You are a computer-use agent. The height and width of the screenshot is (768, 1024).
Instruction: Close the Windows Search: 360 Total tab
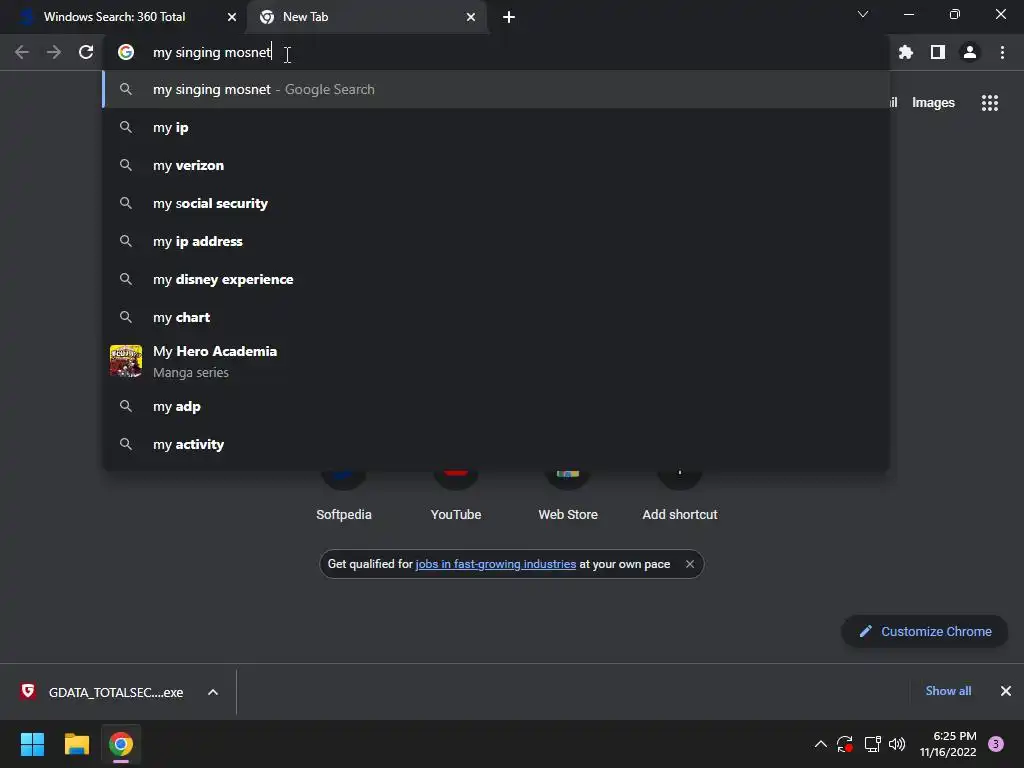point(232,17)
